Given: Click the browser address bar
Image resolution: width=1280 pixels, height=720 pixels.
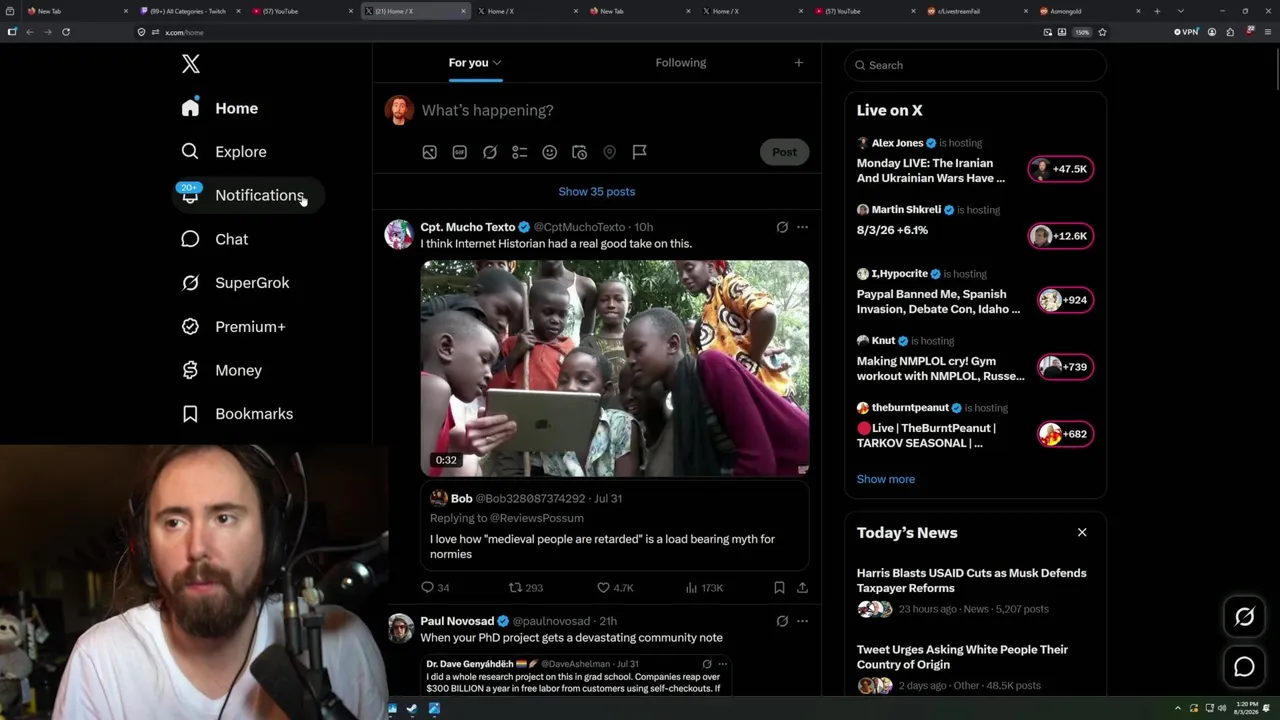Looking at the screenshot, I should [x=590, y=32].
